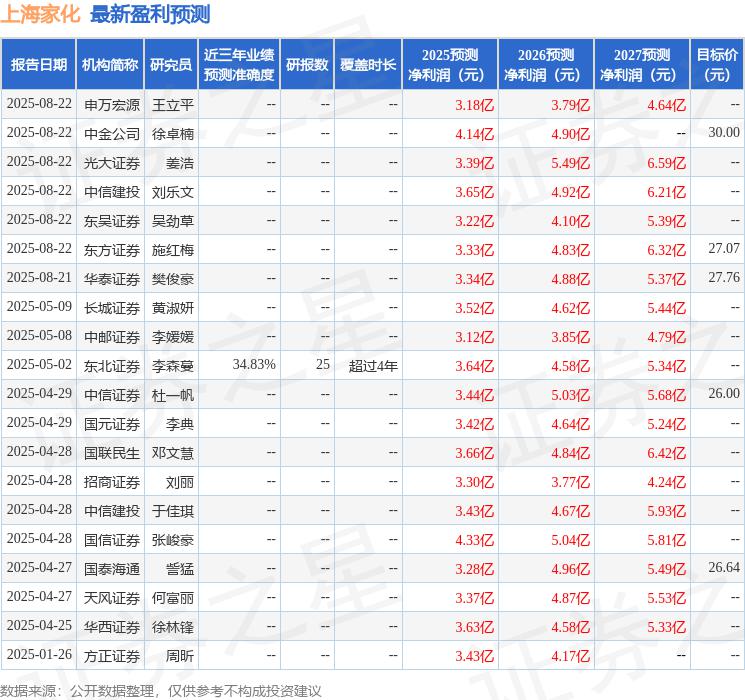
Task: Click the report date 2025-01-26
Action: [x=39, y=654]
